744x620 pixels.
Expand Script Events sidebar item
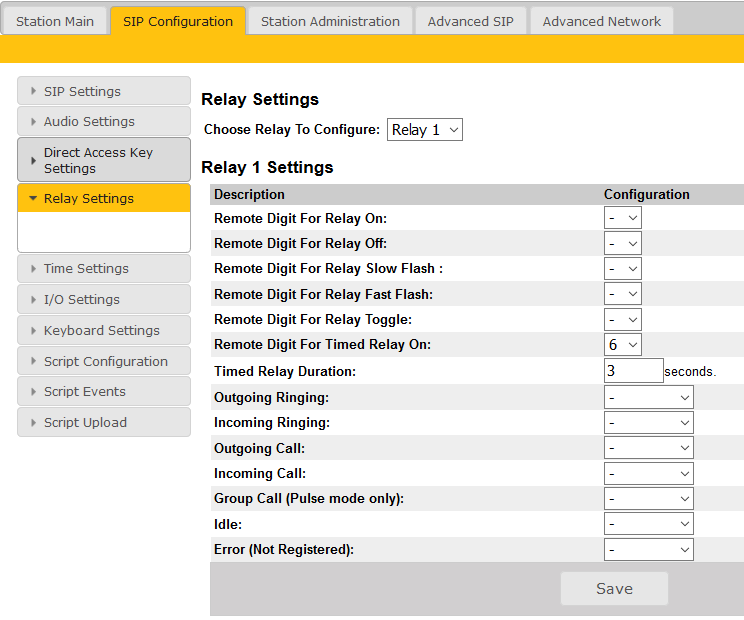coord(103,392)
